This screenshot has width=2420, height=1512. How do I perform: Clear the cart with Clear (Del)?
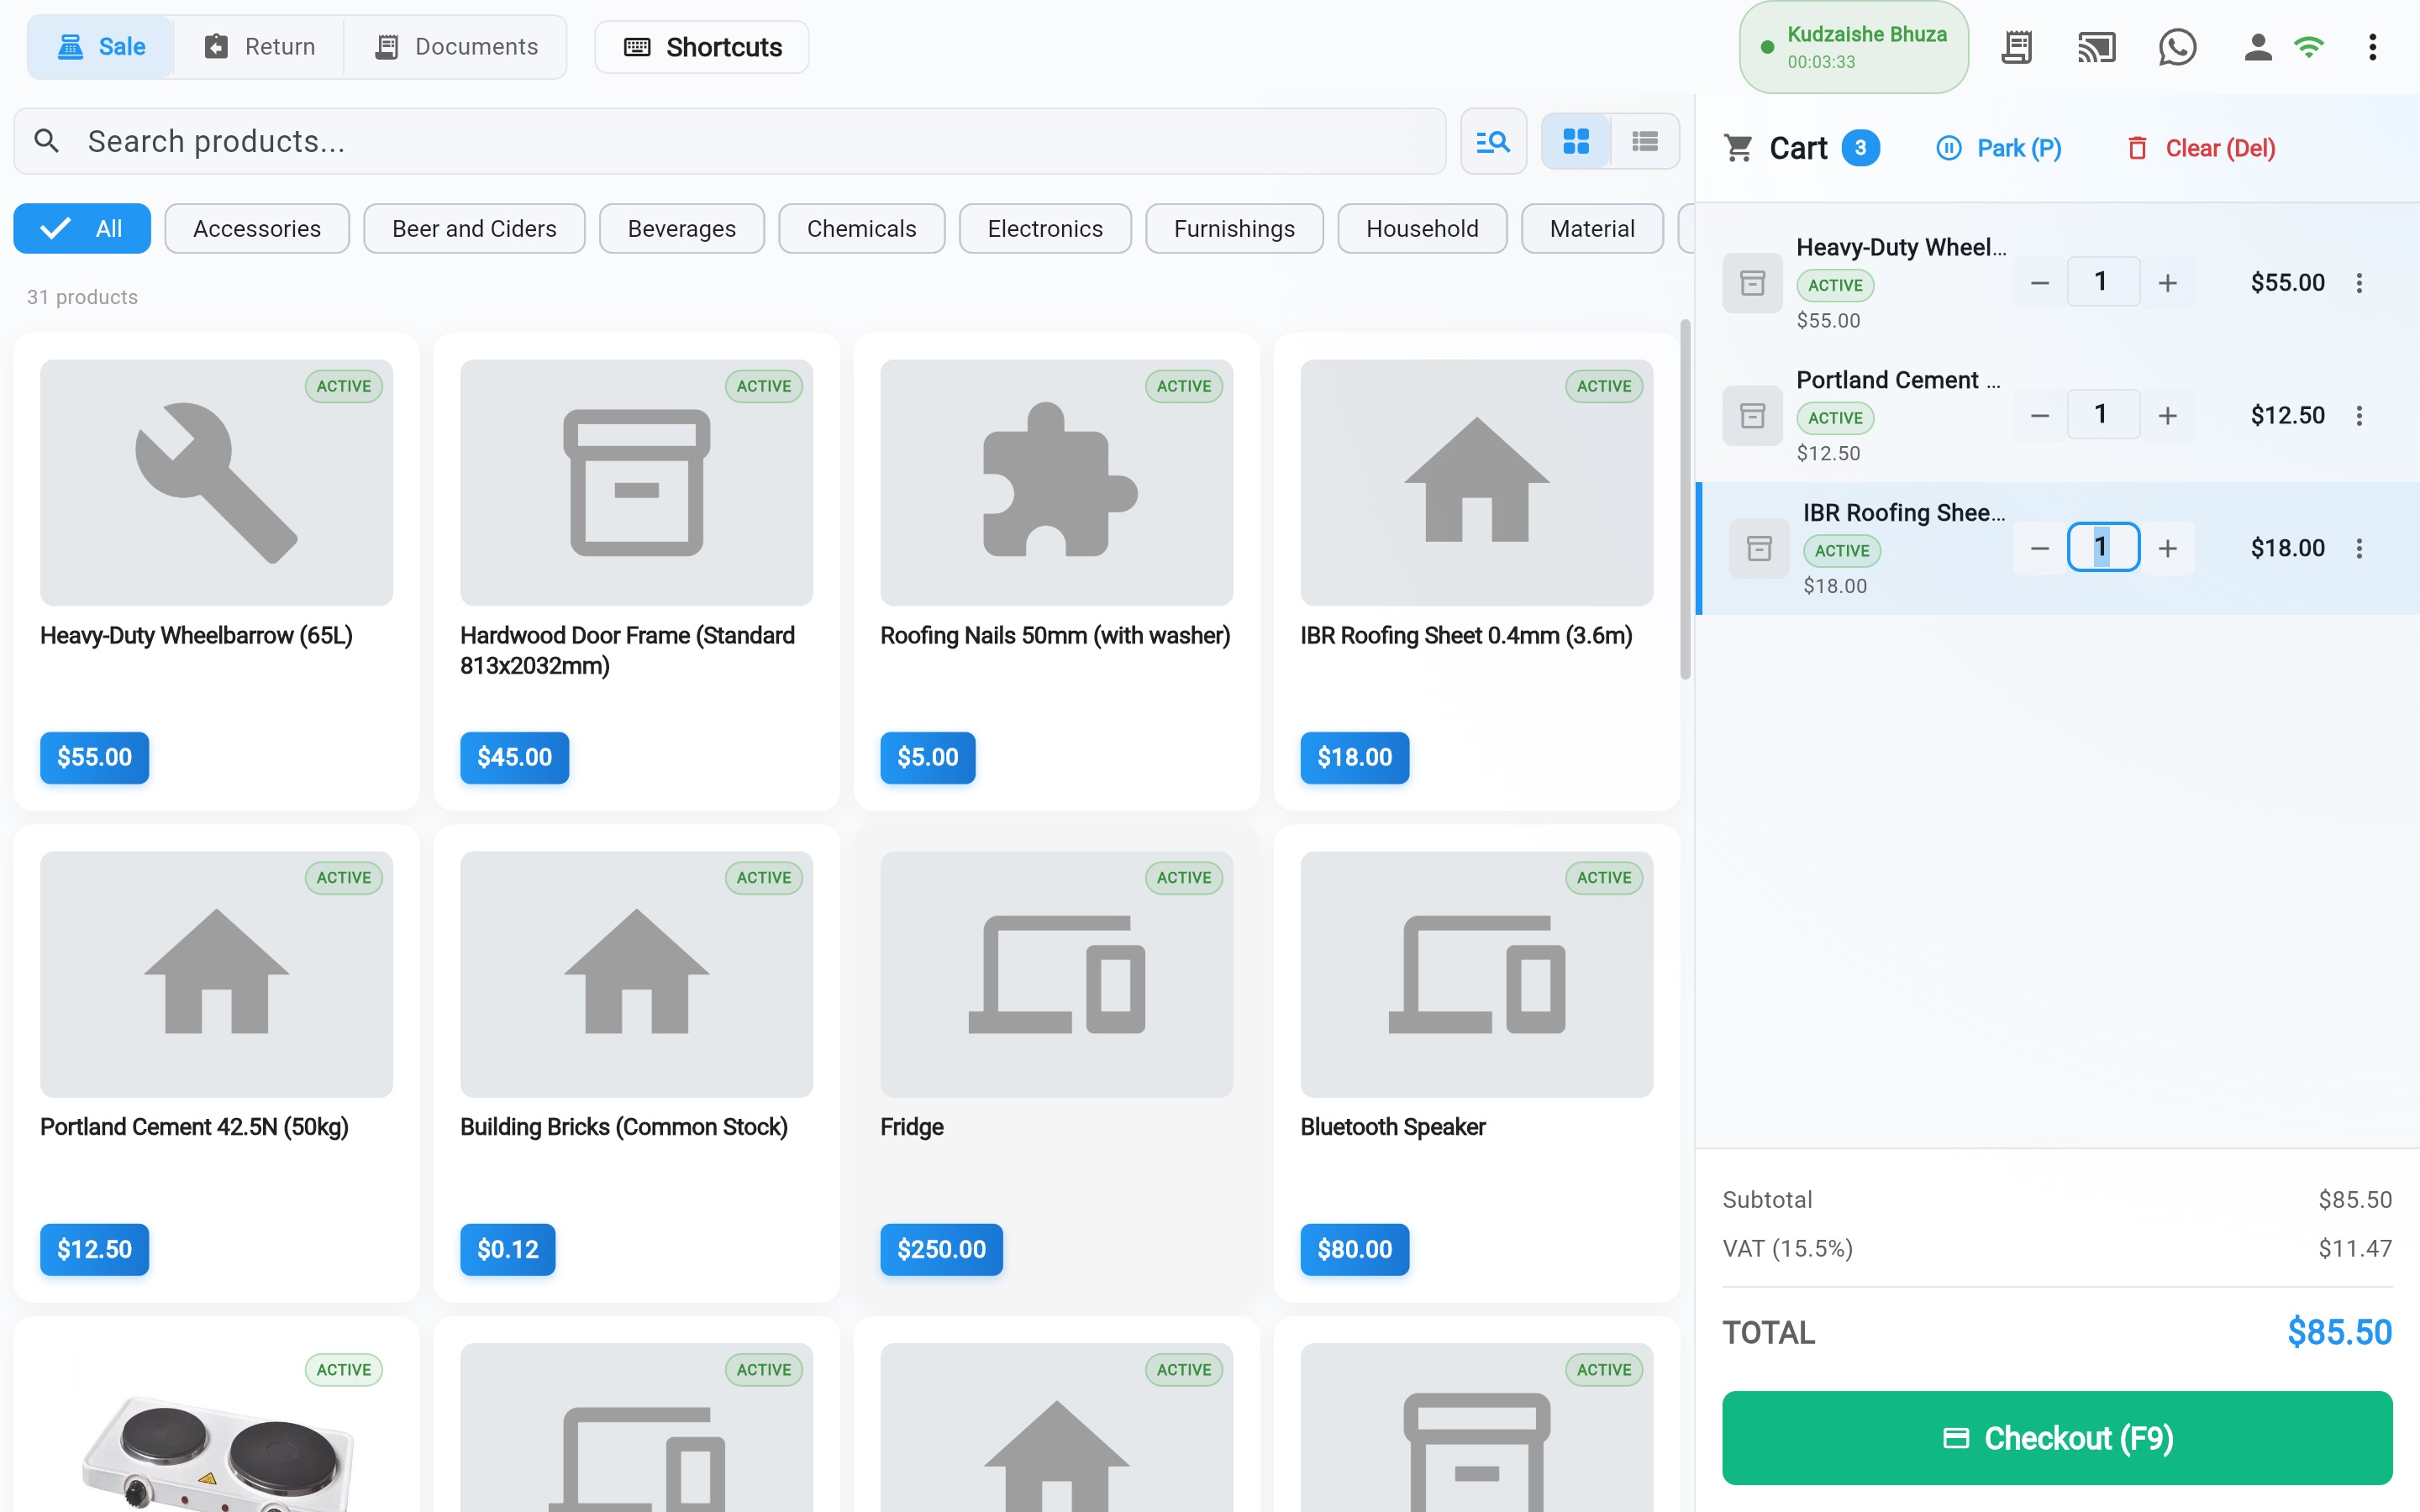click(2201, 148)
